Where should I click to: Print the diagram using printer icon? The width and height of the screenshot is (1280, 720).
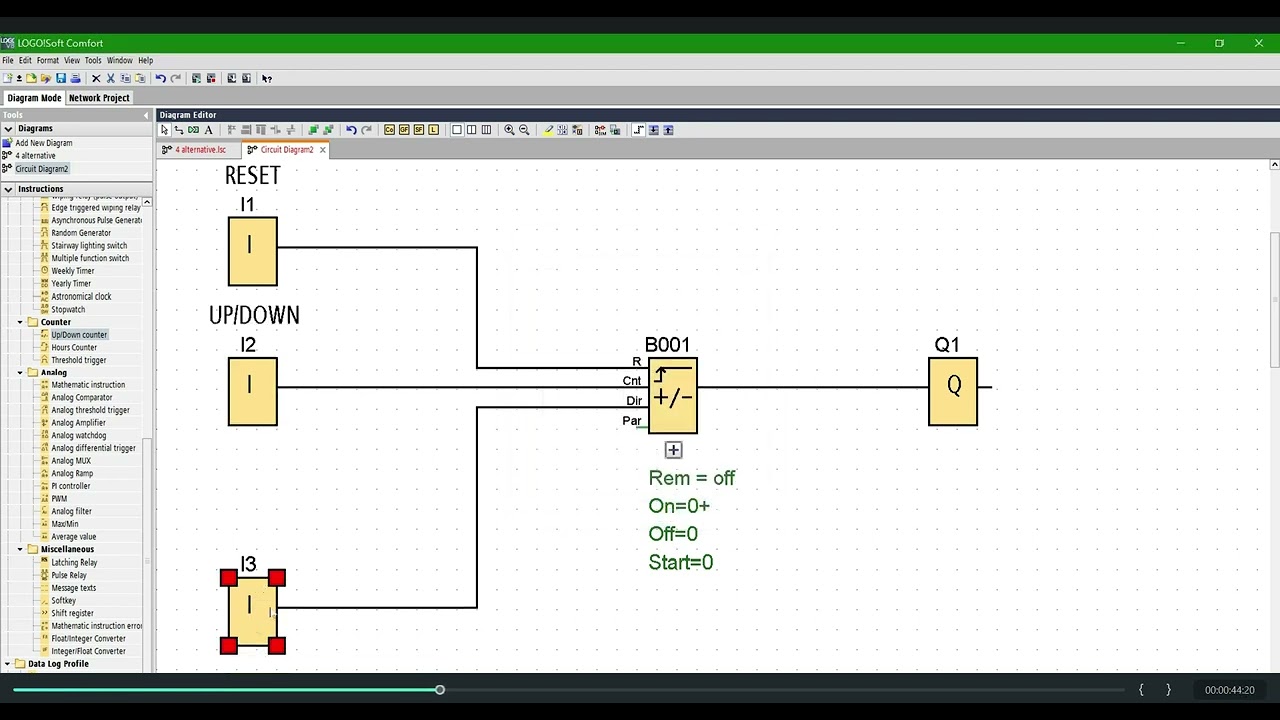click(75, 78)
